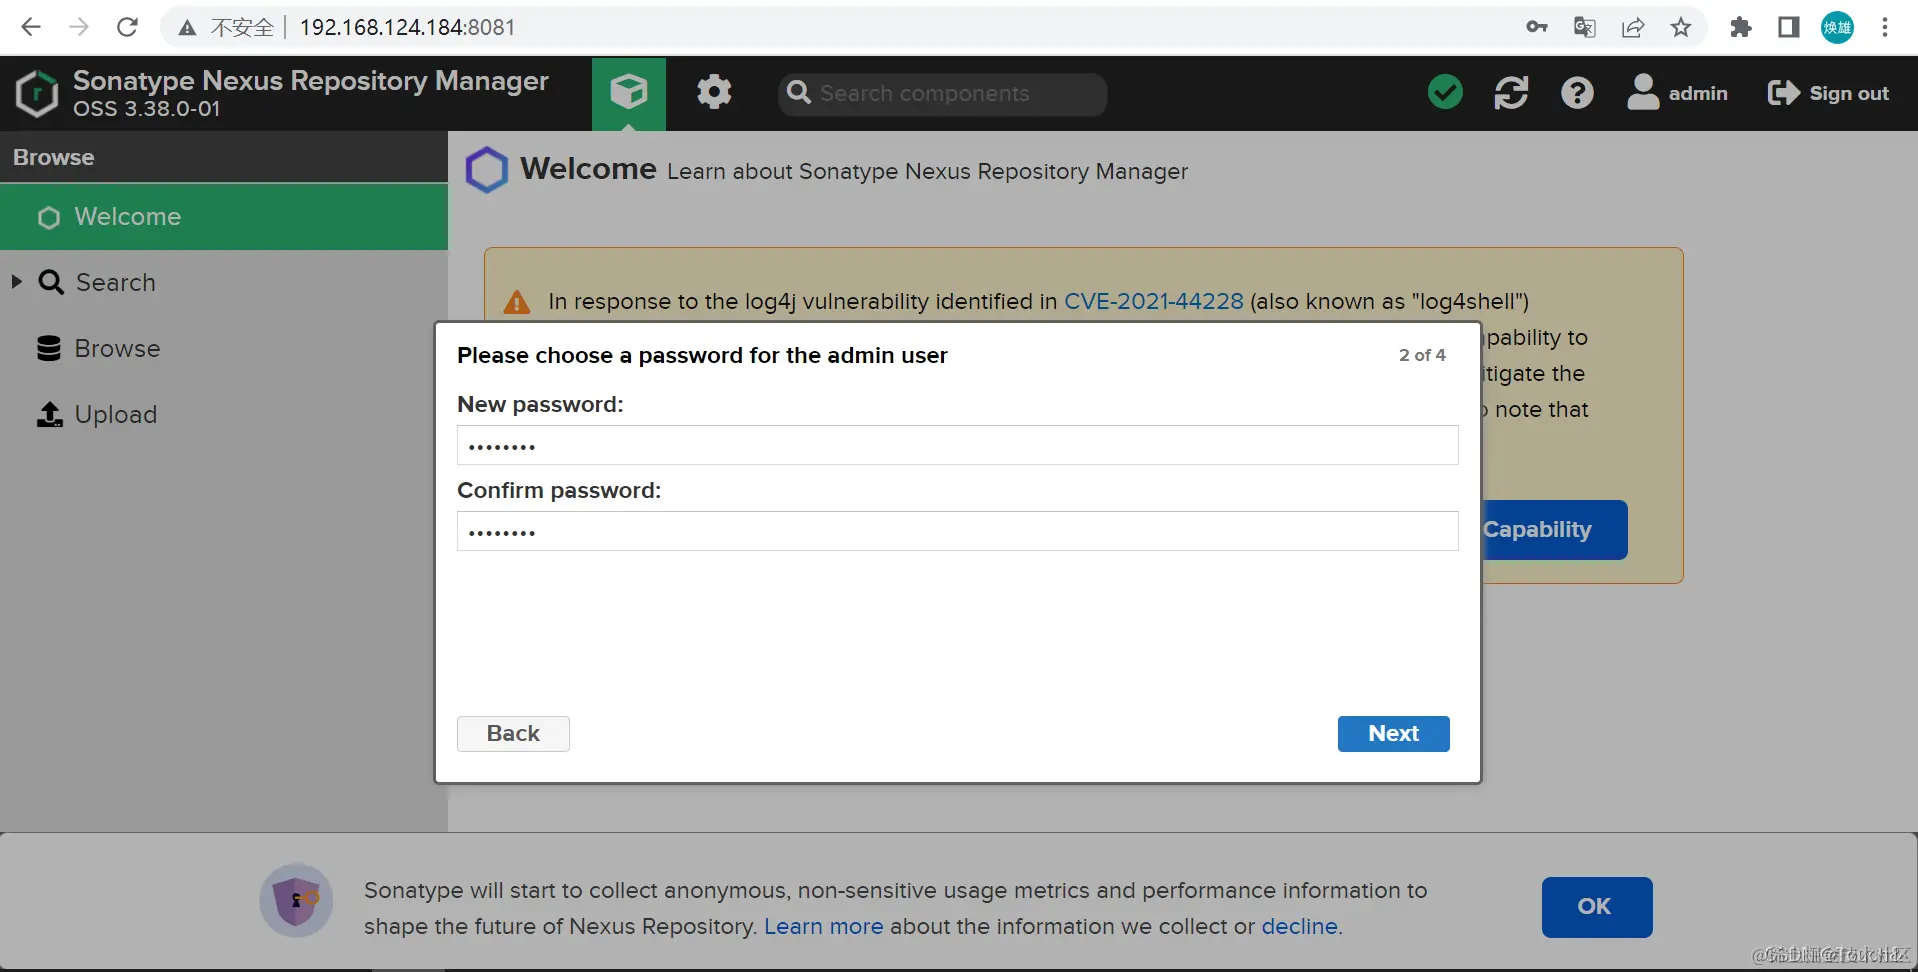
Task: Open the admin user account
Action: [x=1677, y=93]
